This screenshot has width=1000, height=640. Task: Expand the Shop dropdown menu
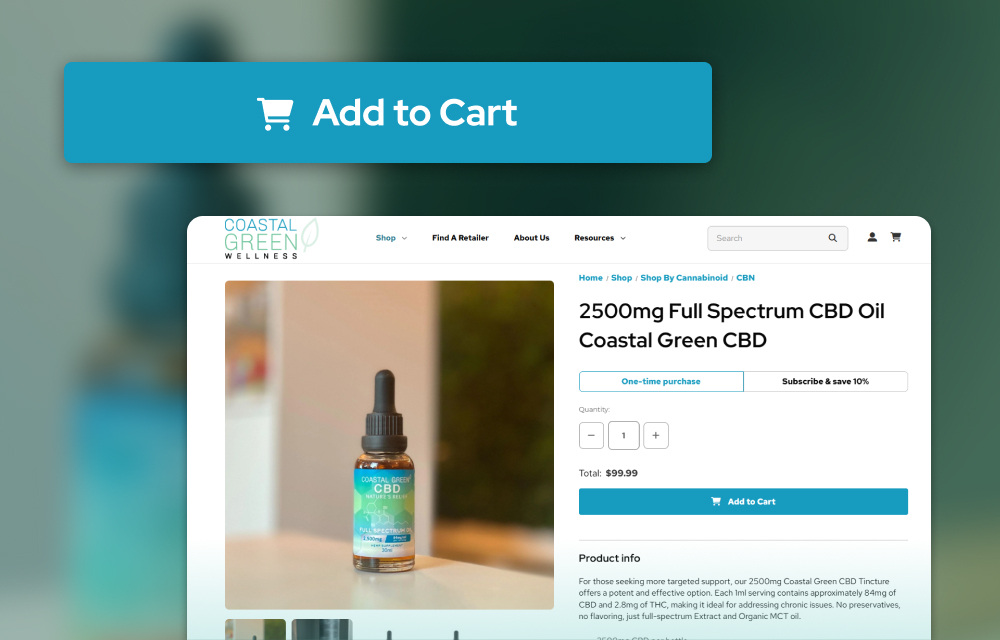click(x=391, y=238)
